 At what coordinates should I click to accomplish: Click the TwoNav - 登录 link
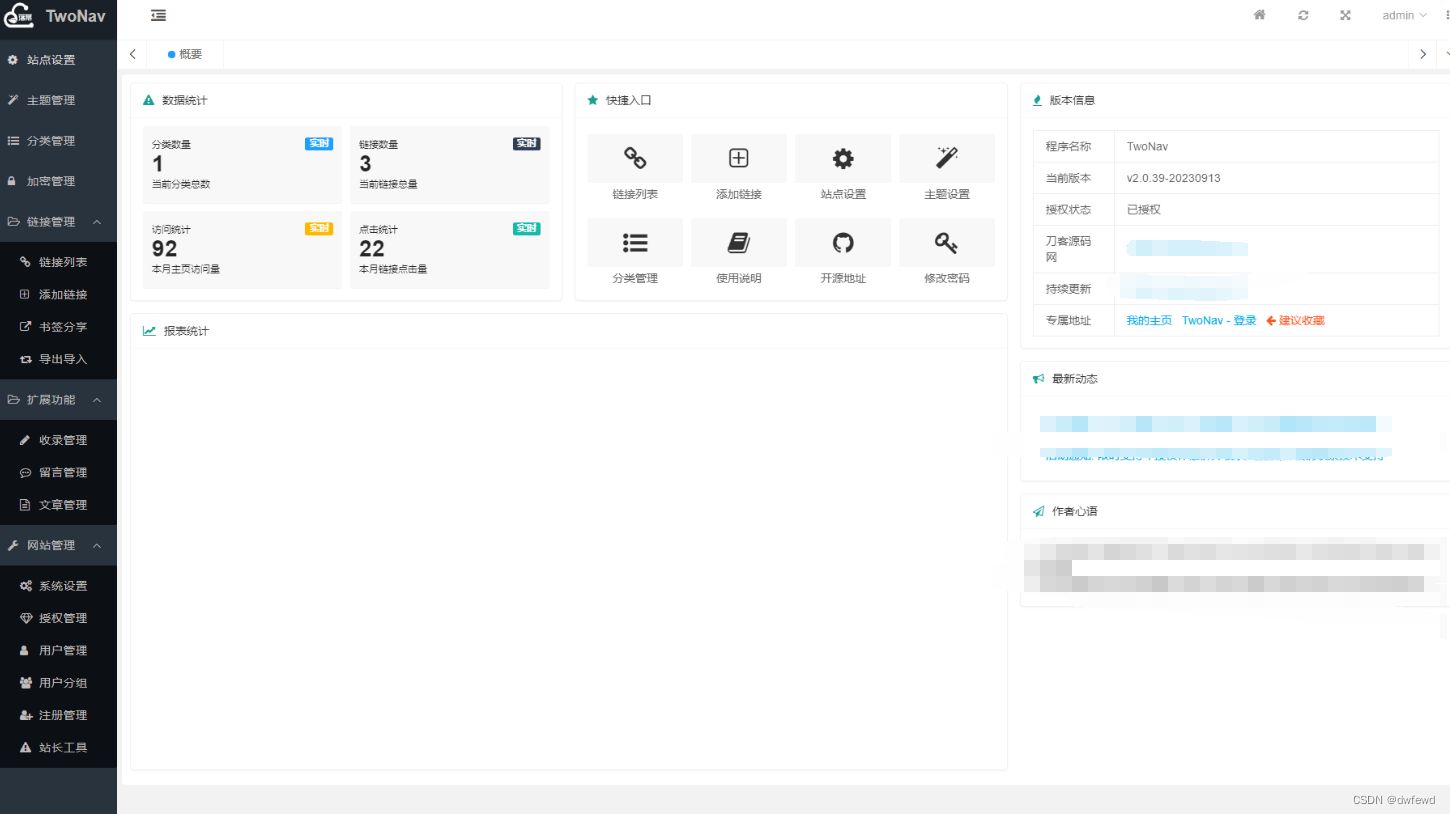click(x=1218, y=321)
